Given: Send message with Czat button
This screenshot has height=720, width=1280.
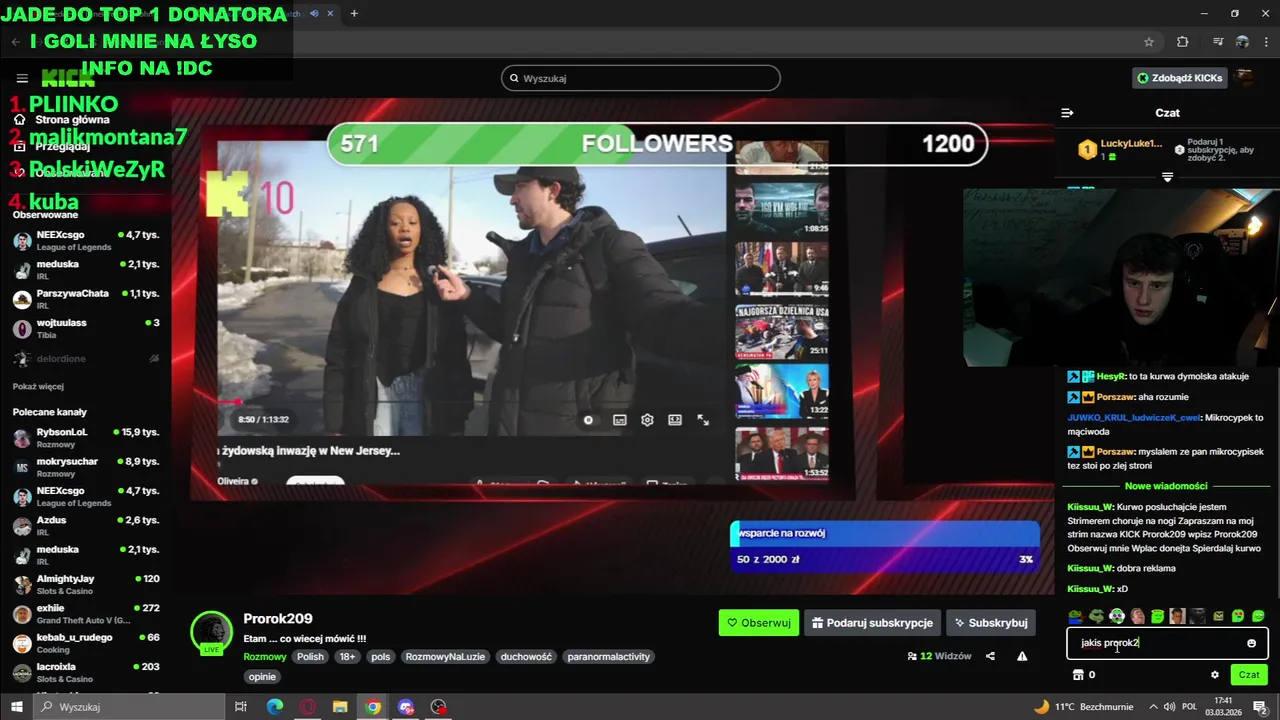Looking at the screenshot, I should [x=1249, y=675].
